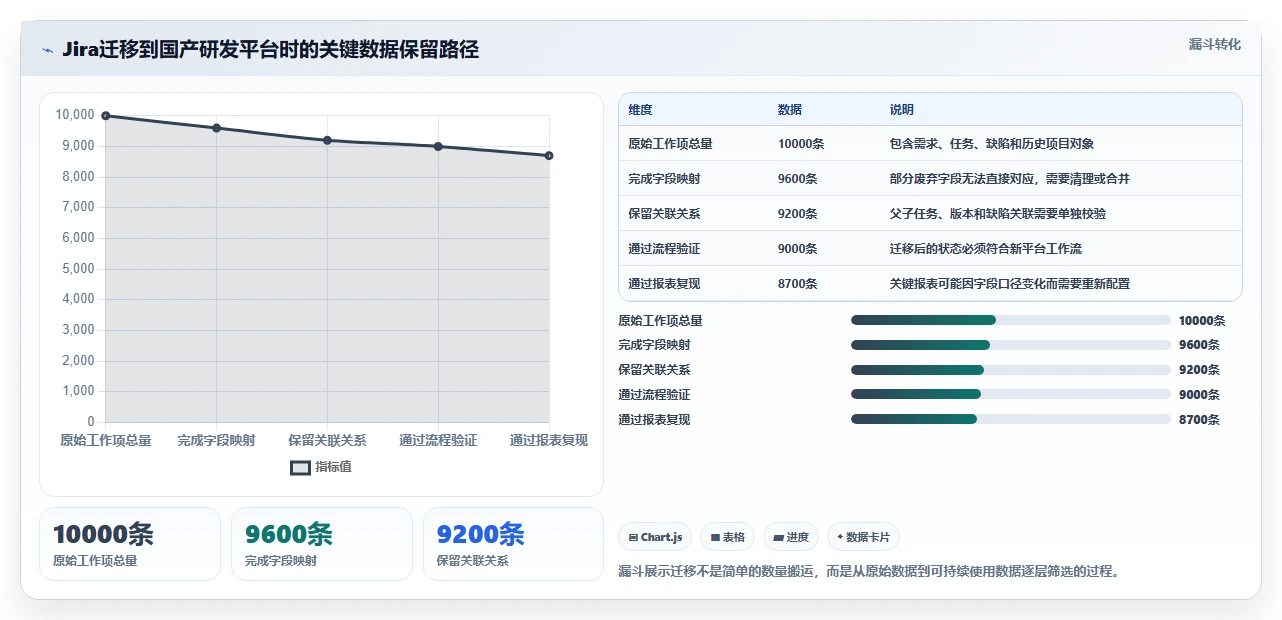Viewport: 1282px width, 620px height.
Task: Click the 8700条 value beside its progress bar
Action: pos(1199,420)
